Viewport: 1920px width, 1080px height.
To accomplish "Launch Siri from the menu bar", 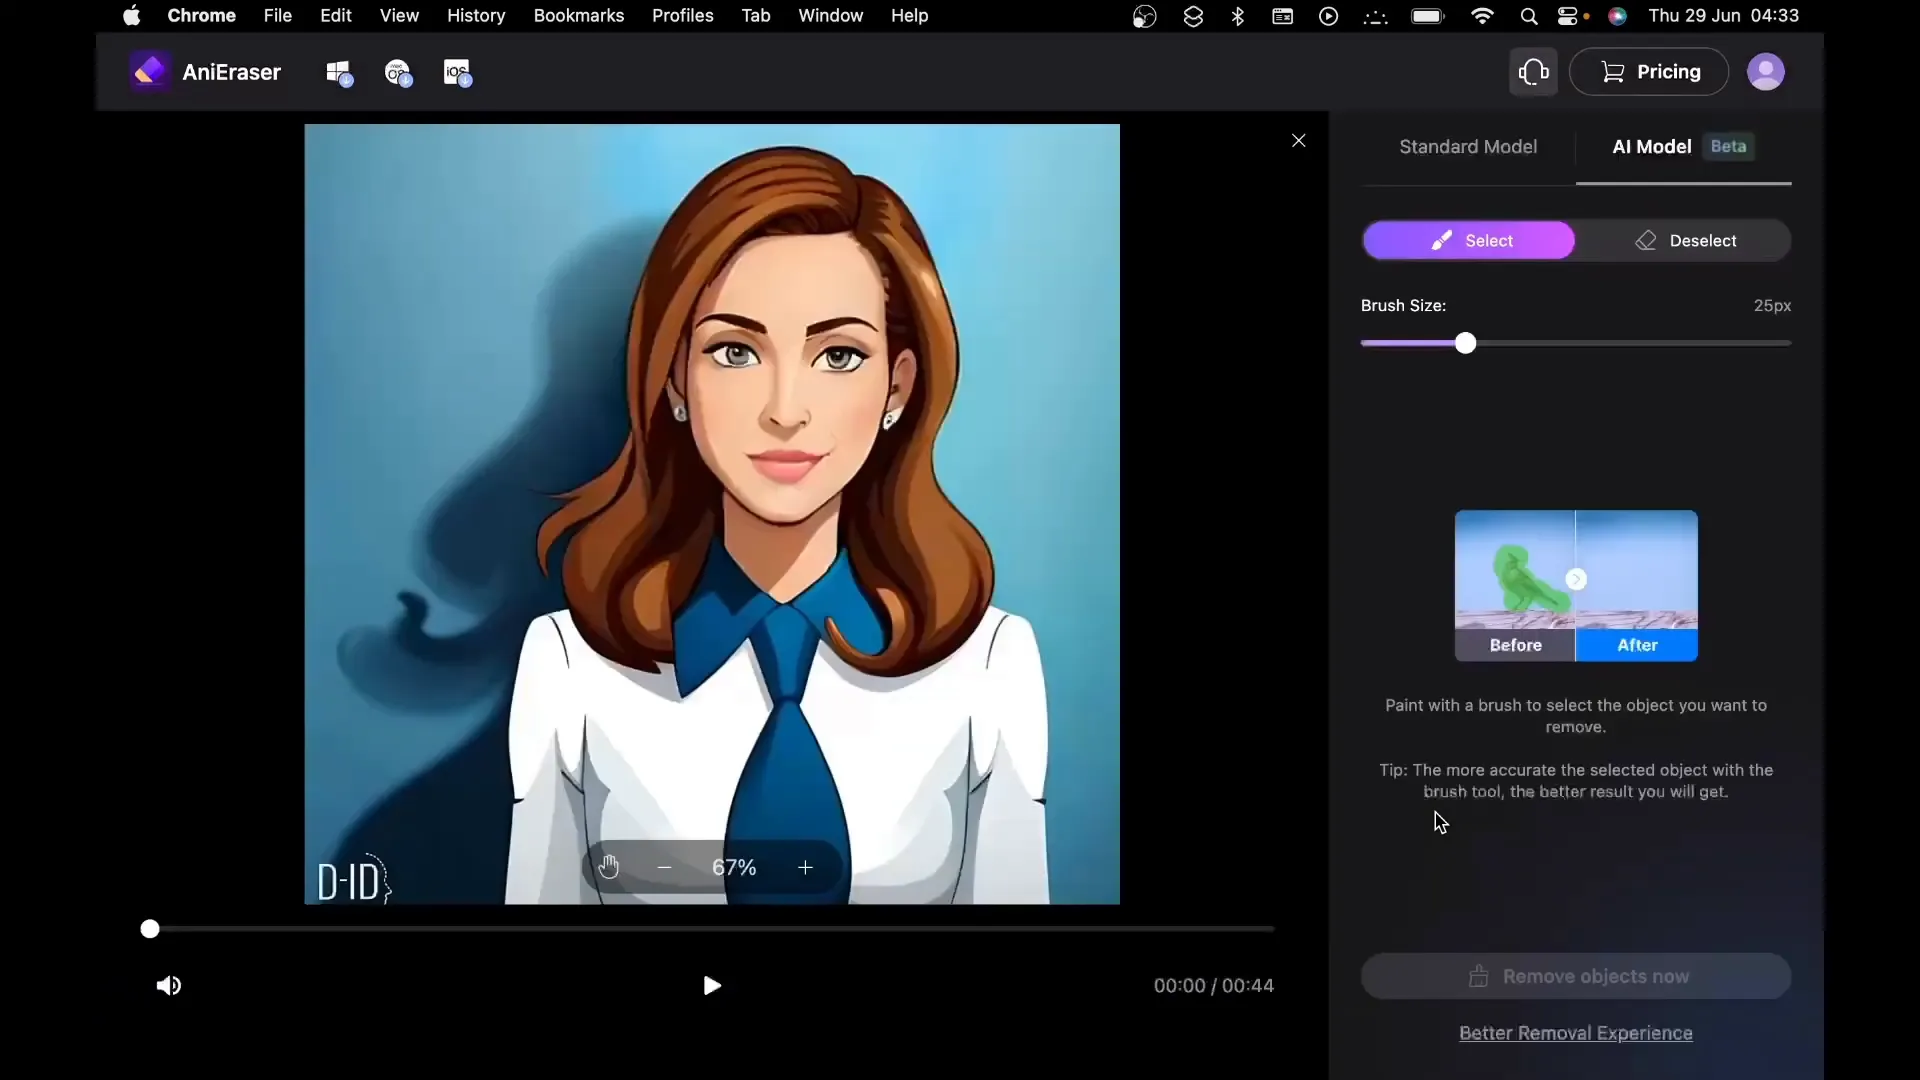I will 1617,16.
